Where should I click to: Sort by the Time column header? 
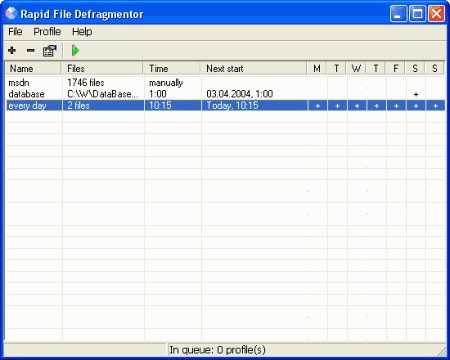click(172, 68)
